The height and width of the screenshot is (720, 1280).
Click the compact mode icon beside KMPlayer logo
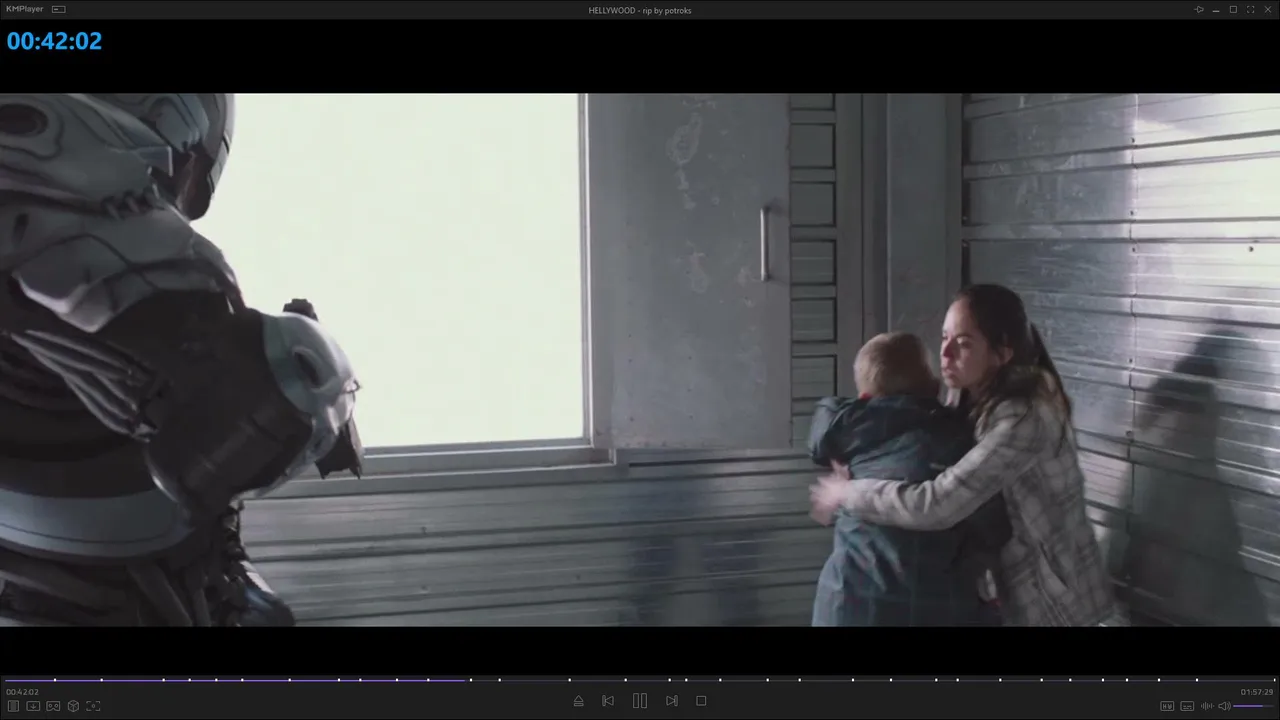pos(59,9)
